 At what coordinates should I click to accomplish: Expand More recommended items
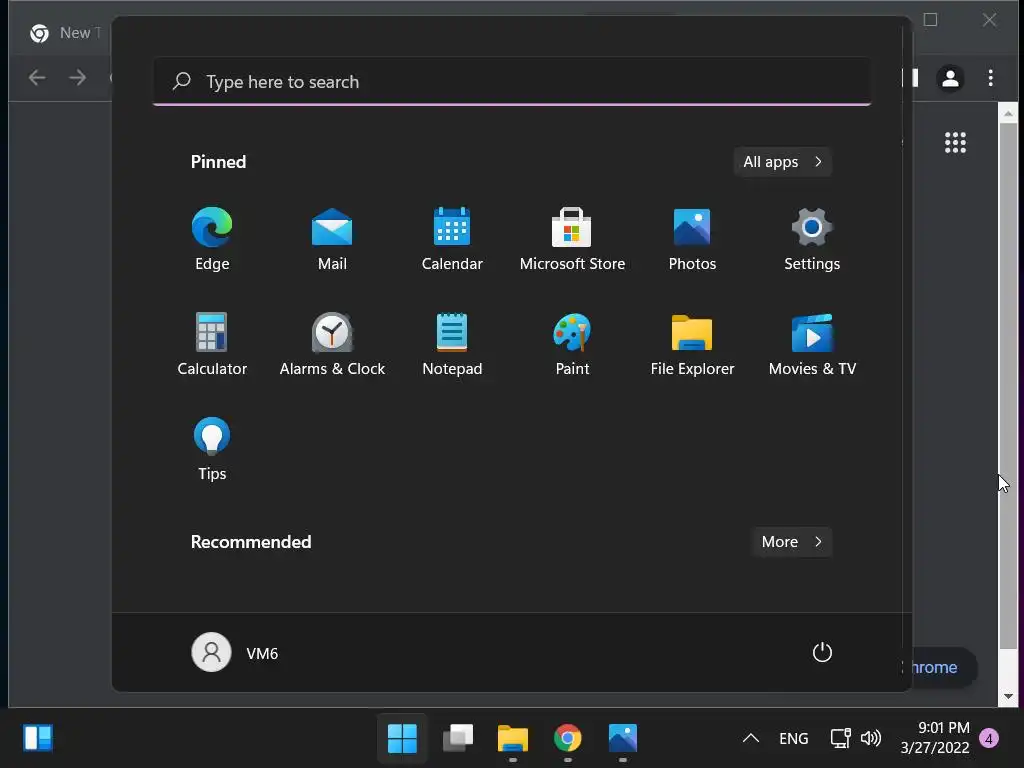pyautogui.click(x=792, y=542)
